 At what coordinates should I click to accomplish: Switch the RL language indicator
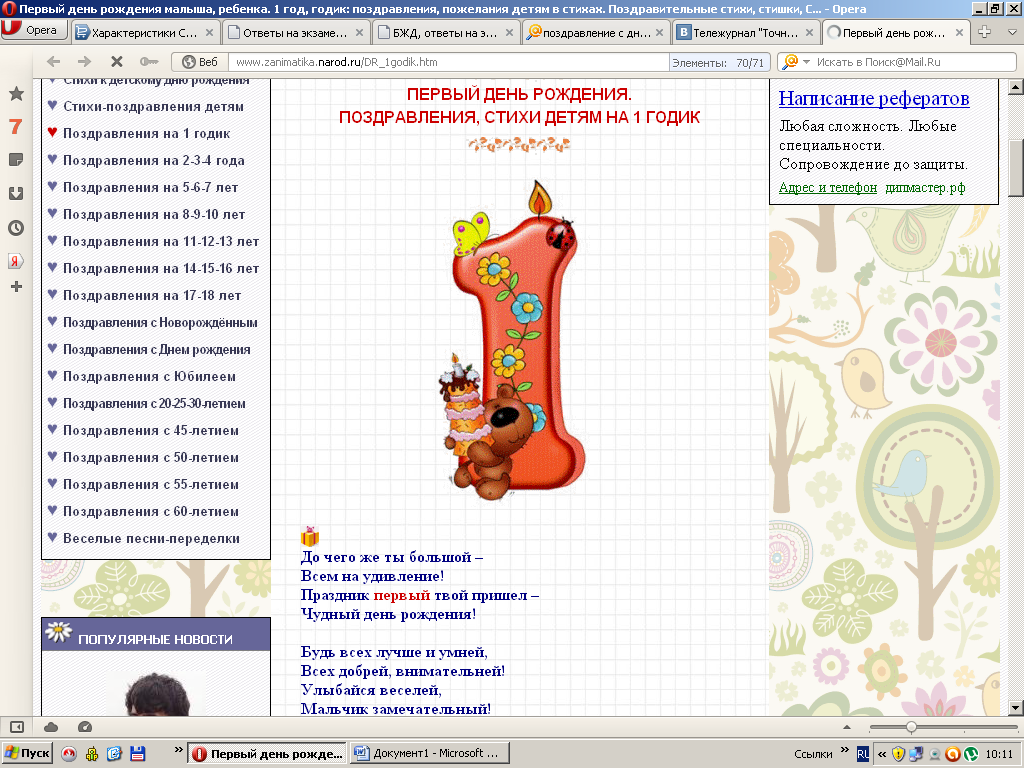(863, 754)
